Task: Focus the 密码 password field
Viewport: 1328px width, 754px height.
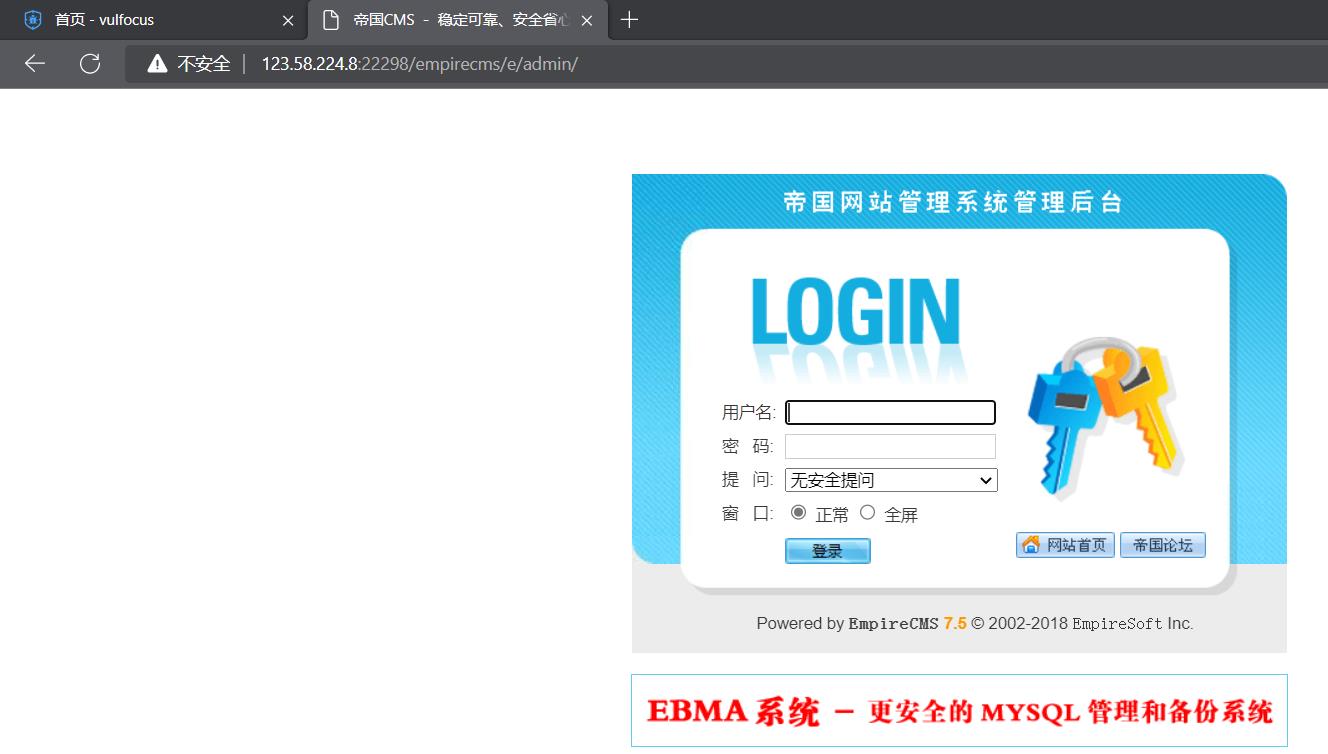Action: coord(890,446)
